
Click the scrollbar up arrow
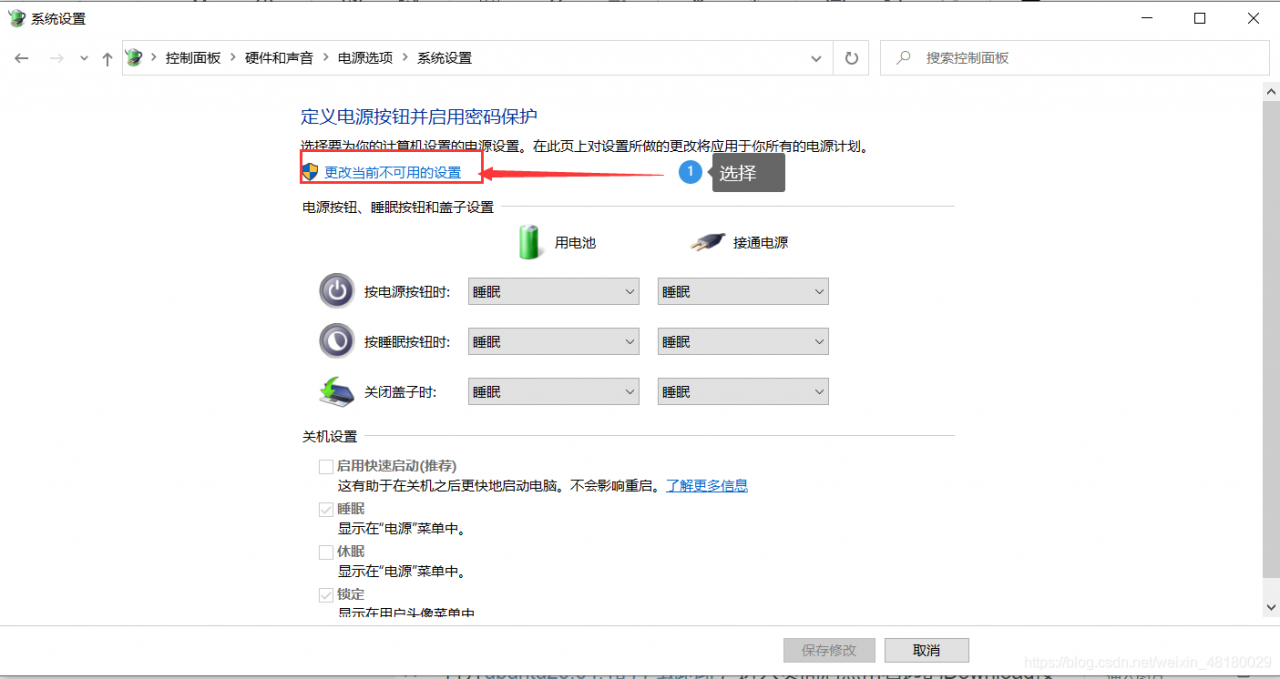tap(1271, 91)
